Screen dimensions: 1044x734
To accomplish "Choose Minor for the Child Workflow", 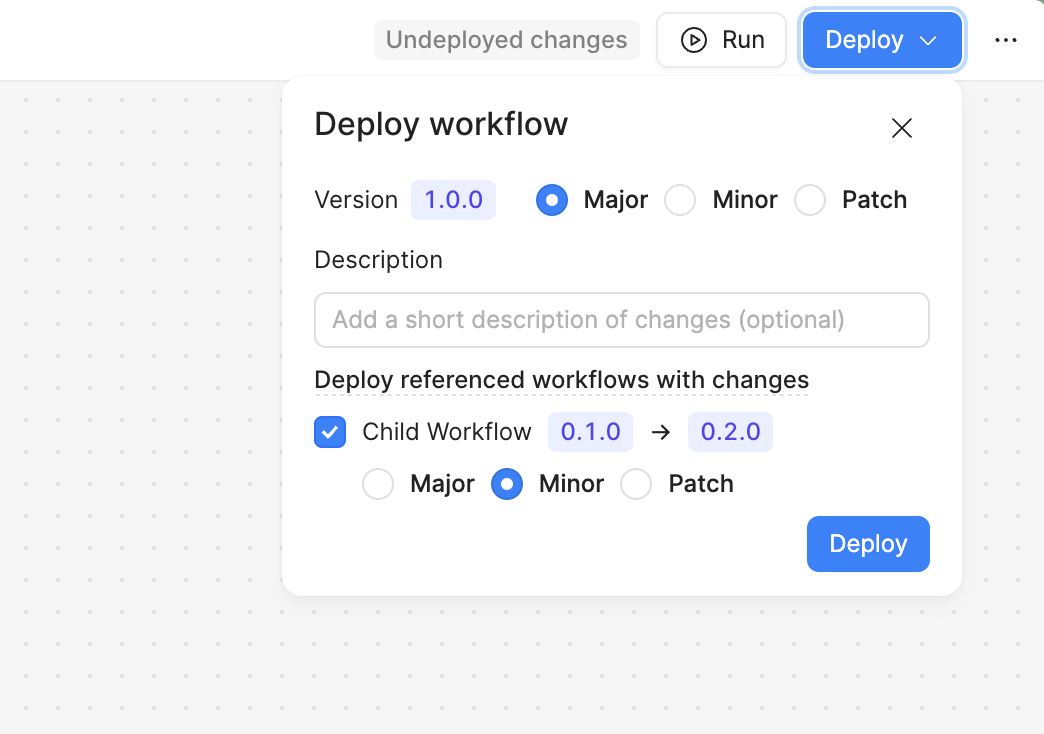I will pos(507,484).
